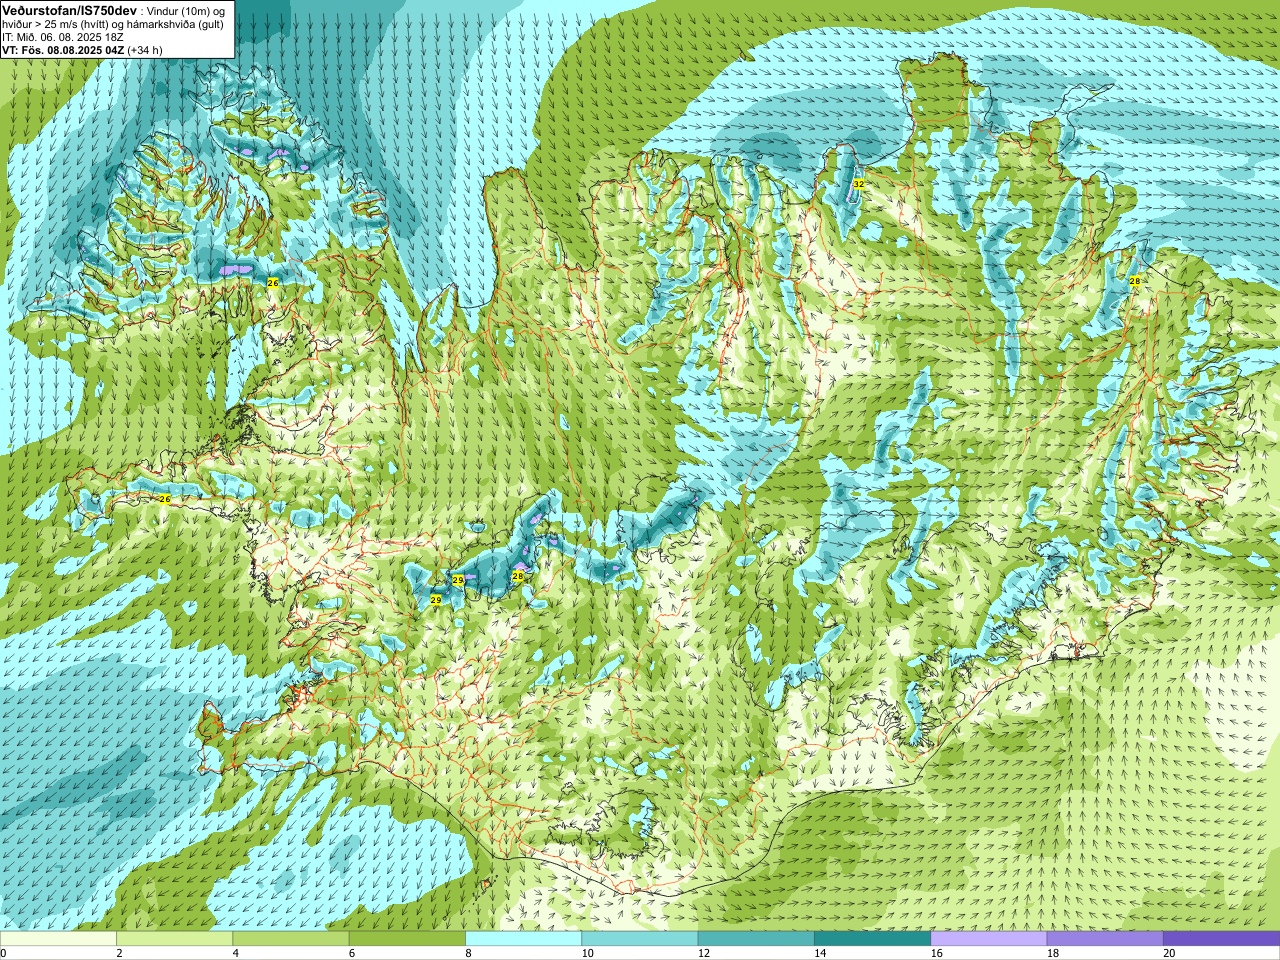Screen dimensions: 1280x960
Task: Select the 18–20 m/s purple legend swatch
Action: pyautogui.click(x=1104, y=939)
